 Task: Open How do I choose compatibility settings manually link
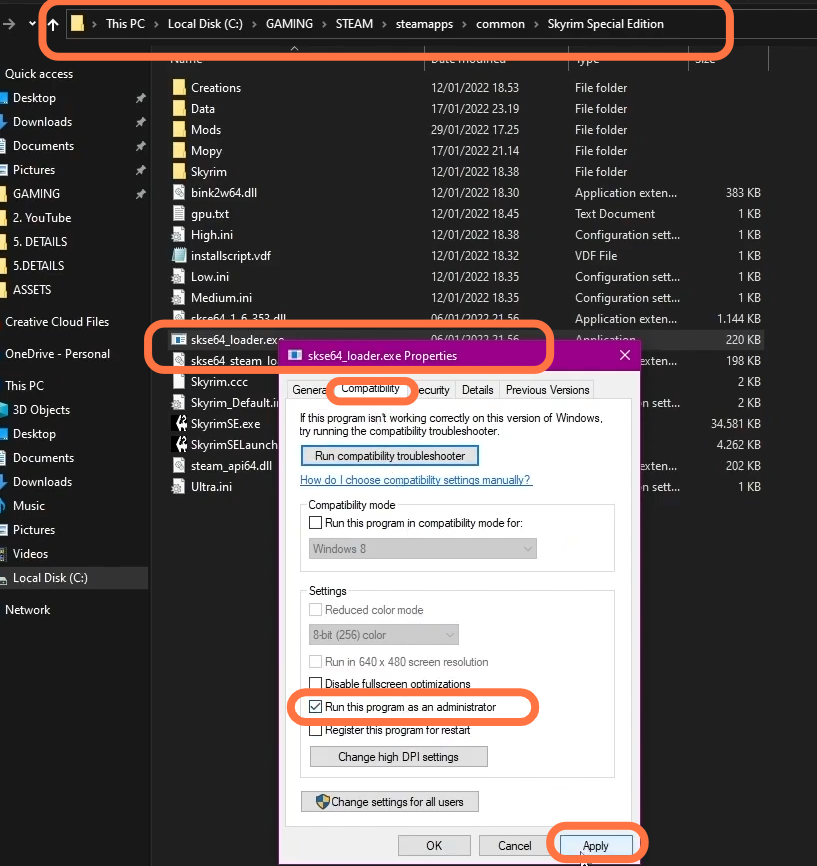[415, 479]
